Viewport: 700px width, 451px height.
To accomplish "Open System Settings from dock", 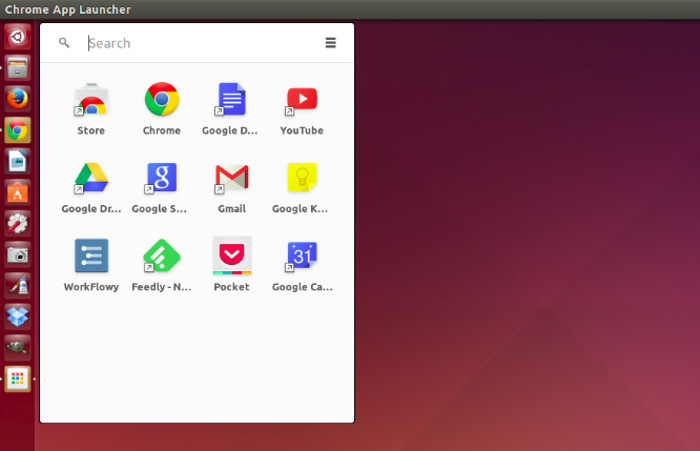I will [17, 223].
